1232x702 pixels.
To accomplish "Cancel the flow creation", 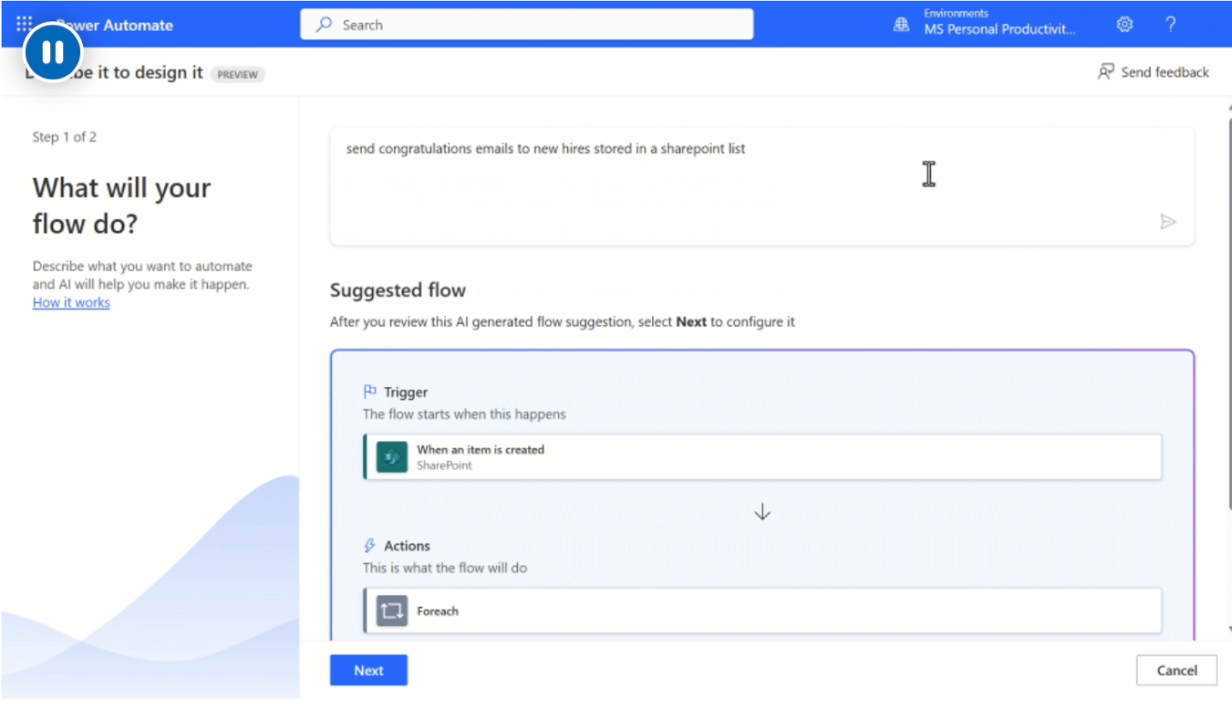I will 1176,670.
